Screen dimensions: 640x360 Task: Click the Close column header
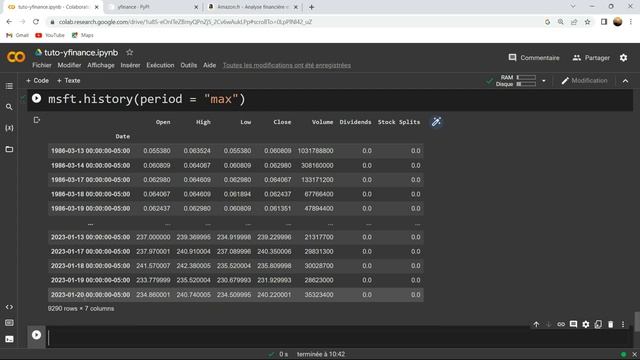click(x=282, y=122)
